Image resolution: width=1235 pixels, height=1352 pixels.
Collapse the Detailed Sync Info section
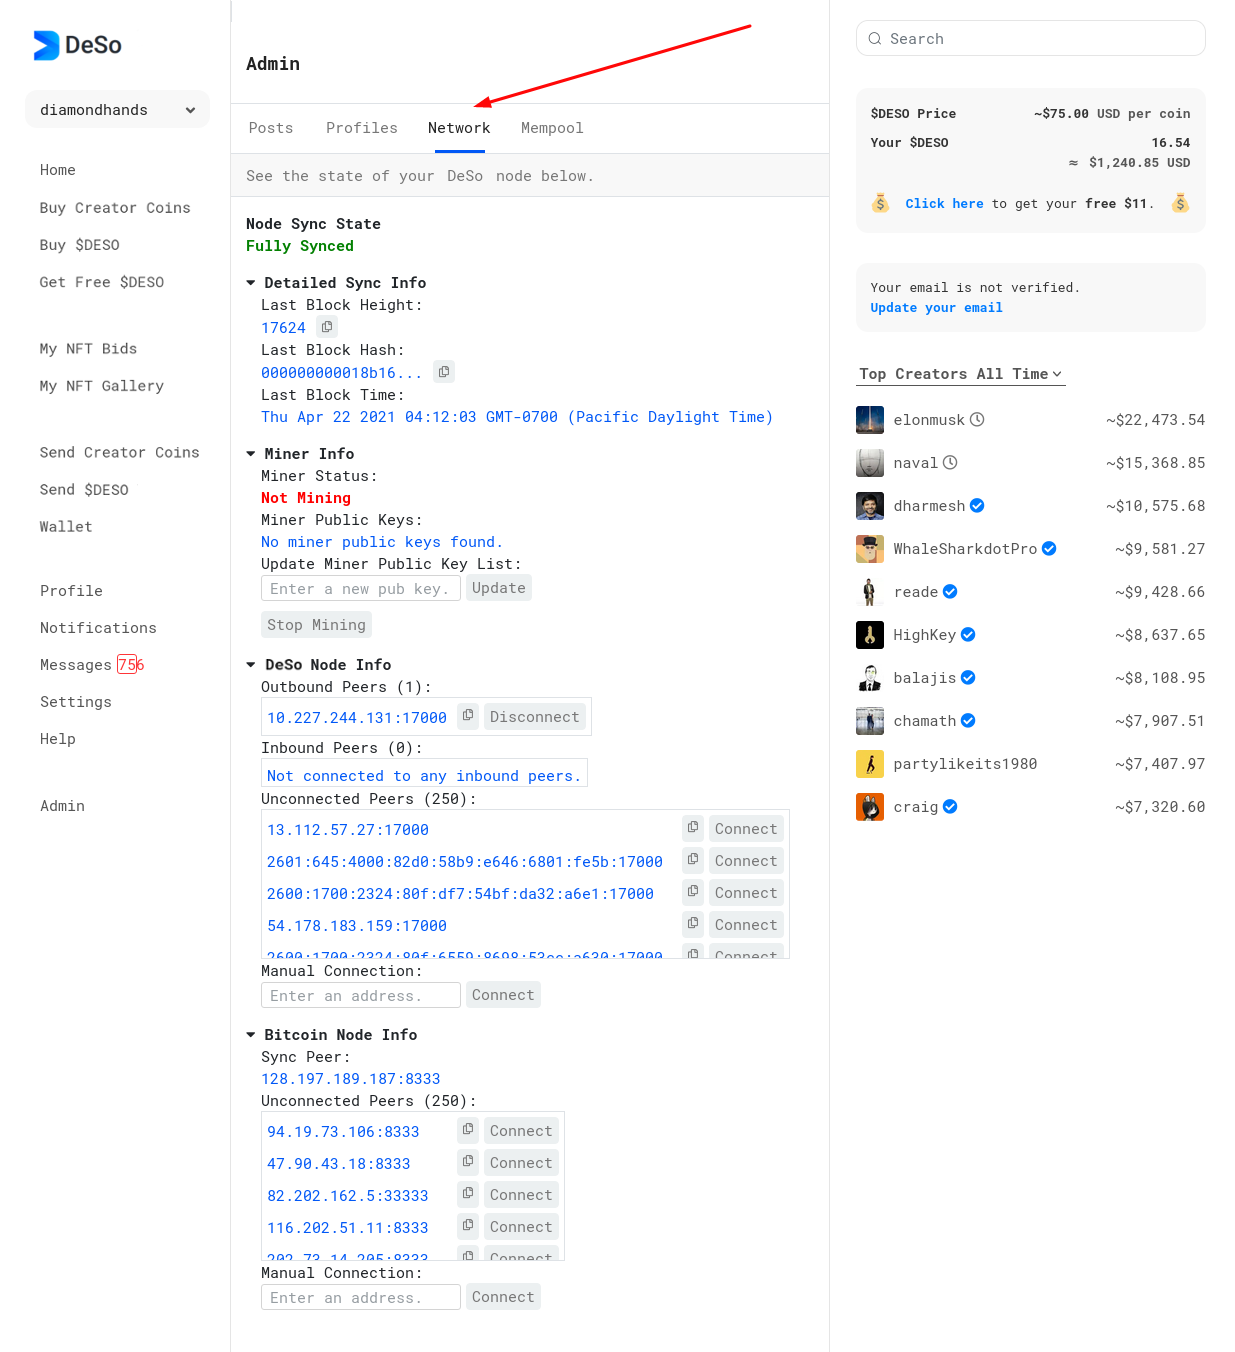pyautogui.click(x=251, y=283)
